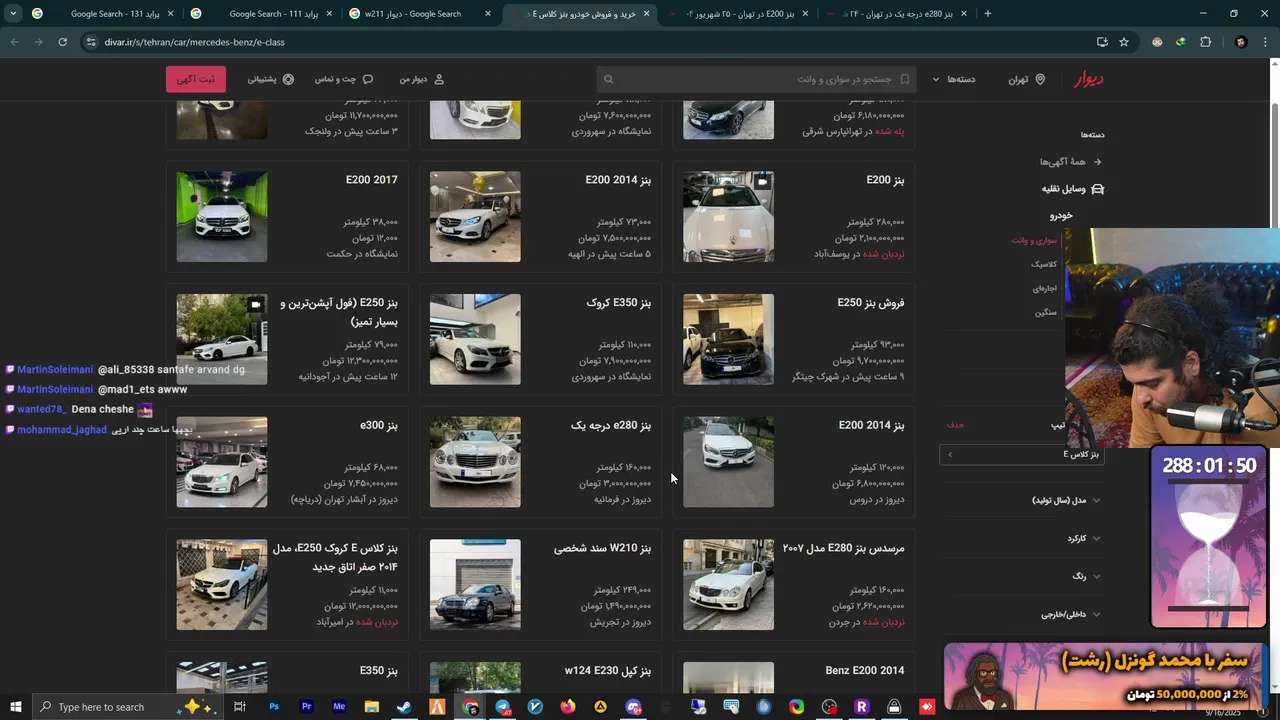The width and height of the screenshot is (1280, 720).
Task: Open بنز کلاس E کروک E250 listing
Action: (x=287, y=585)
